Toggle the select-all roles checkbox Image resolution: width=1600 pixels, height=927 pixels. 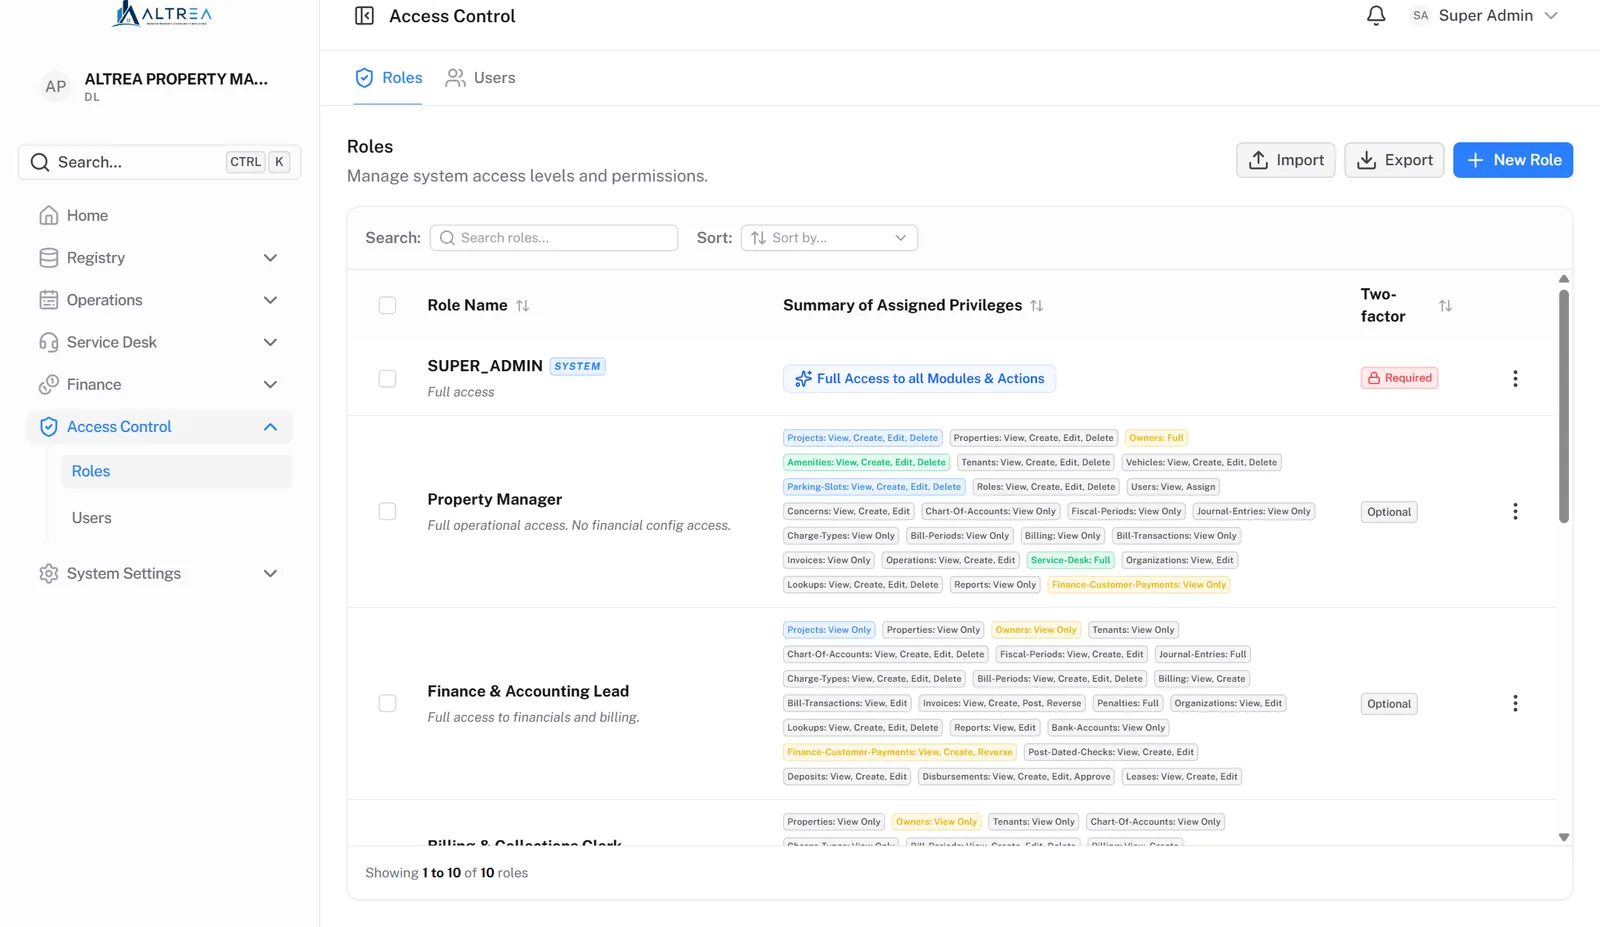tap(387, 305)
